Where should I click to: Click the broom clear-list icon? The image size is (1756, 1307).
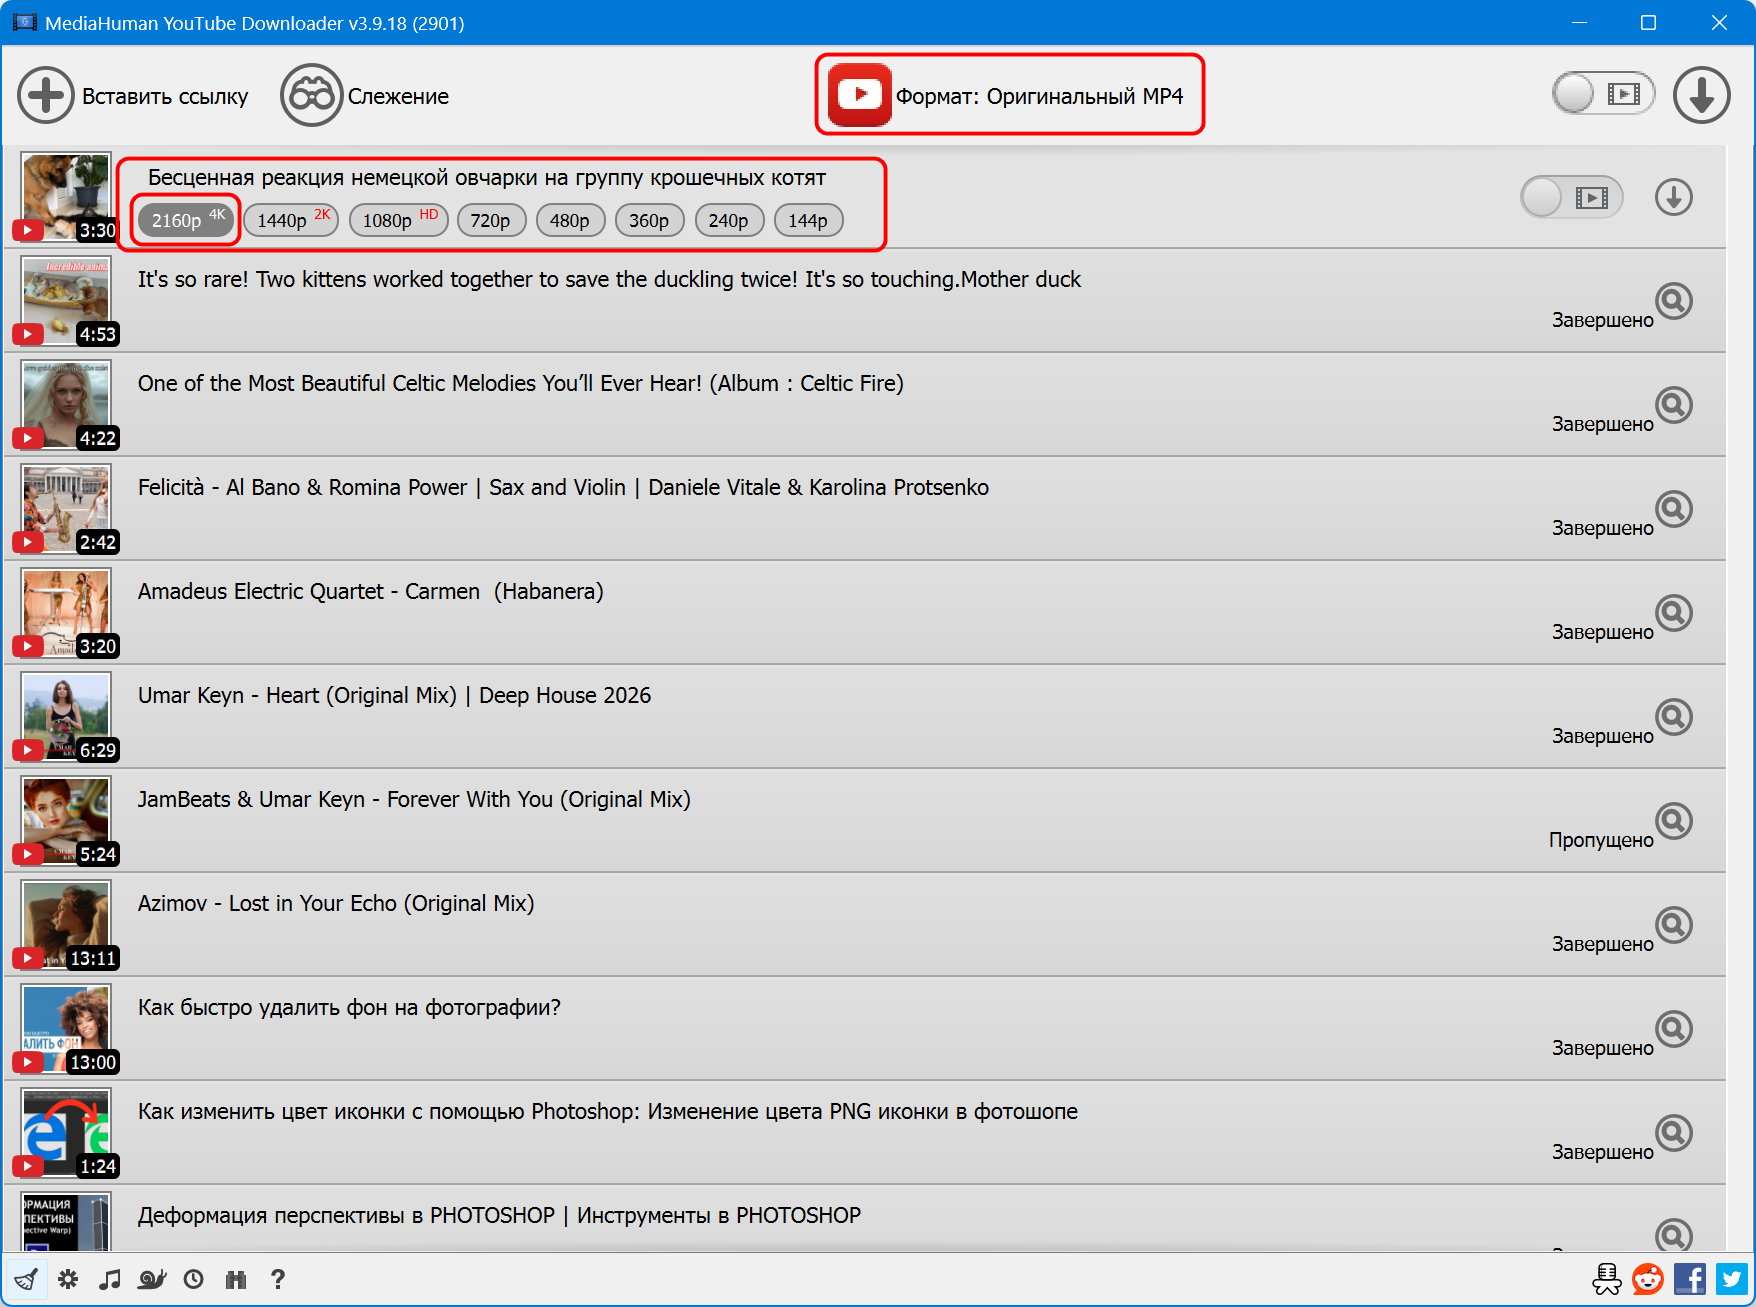26,1279
